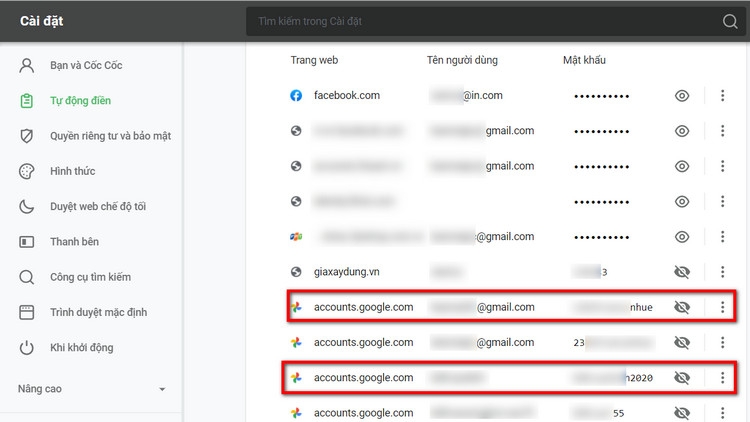The width and height of the screenshot is (750, 422).
Task: Open more actions for row with no username
Action: (722, 201)
